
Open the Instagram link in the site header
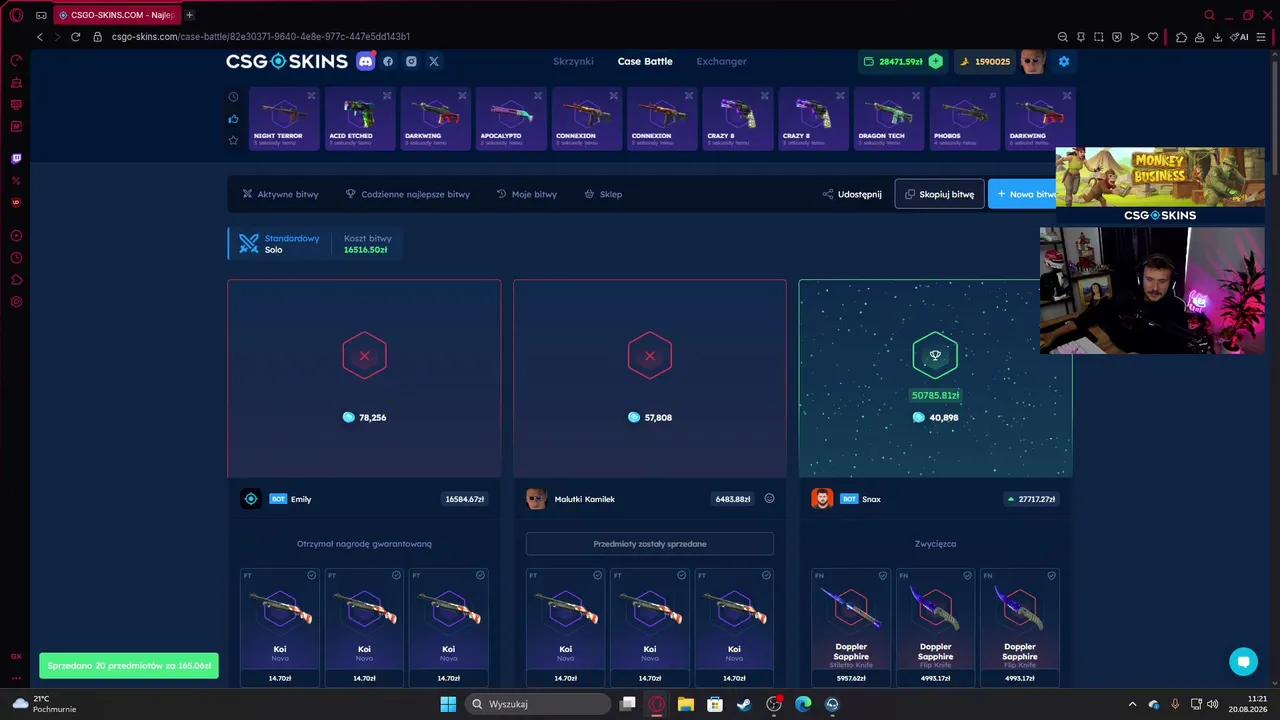point(411,61)
